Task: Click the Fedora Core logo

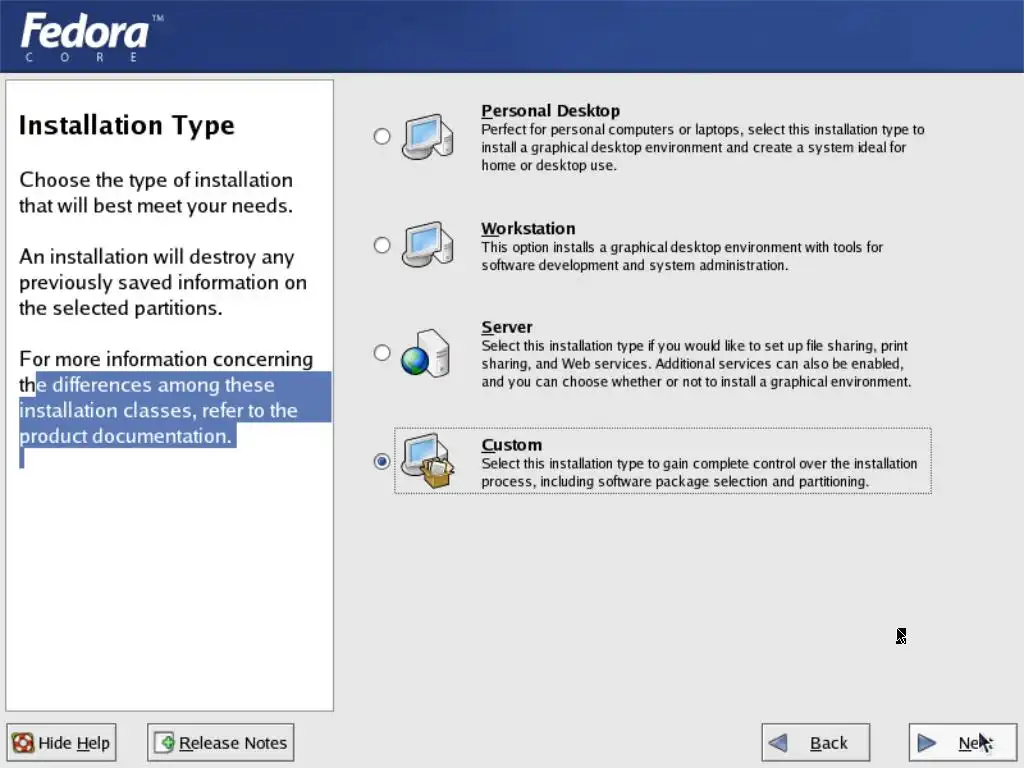Action: pyautogui.click(x=91, y=37)
